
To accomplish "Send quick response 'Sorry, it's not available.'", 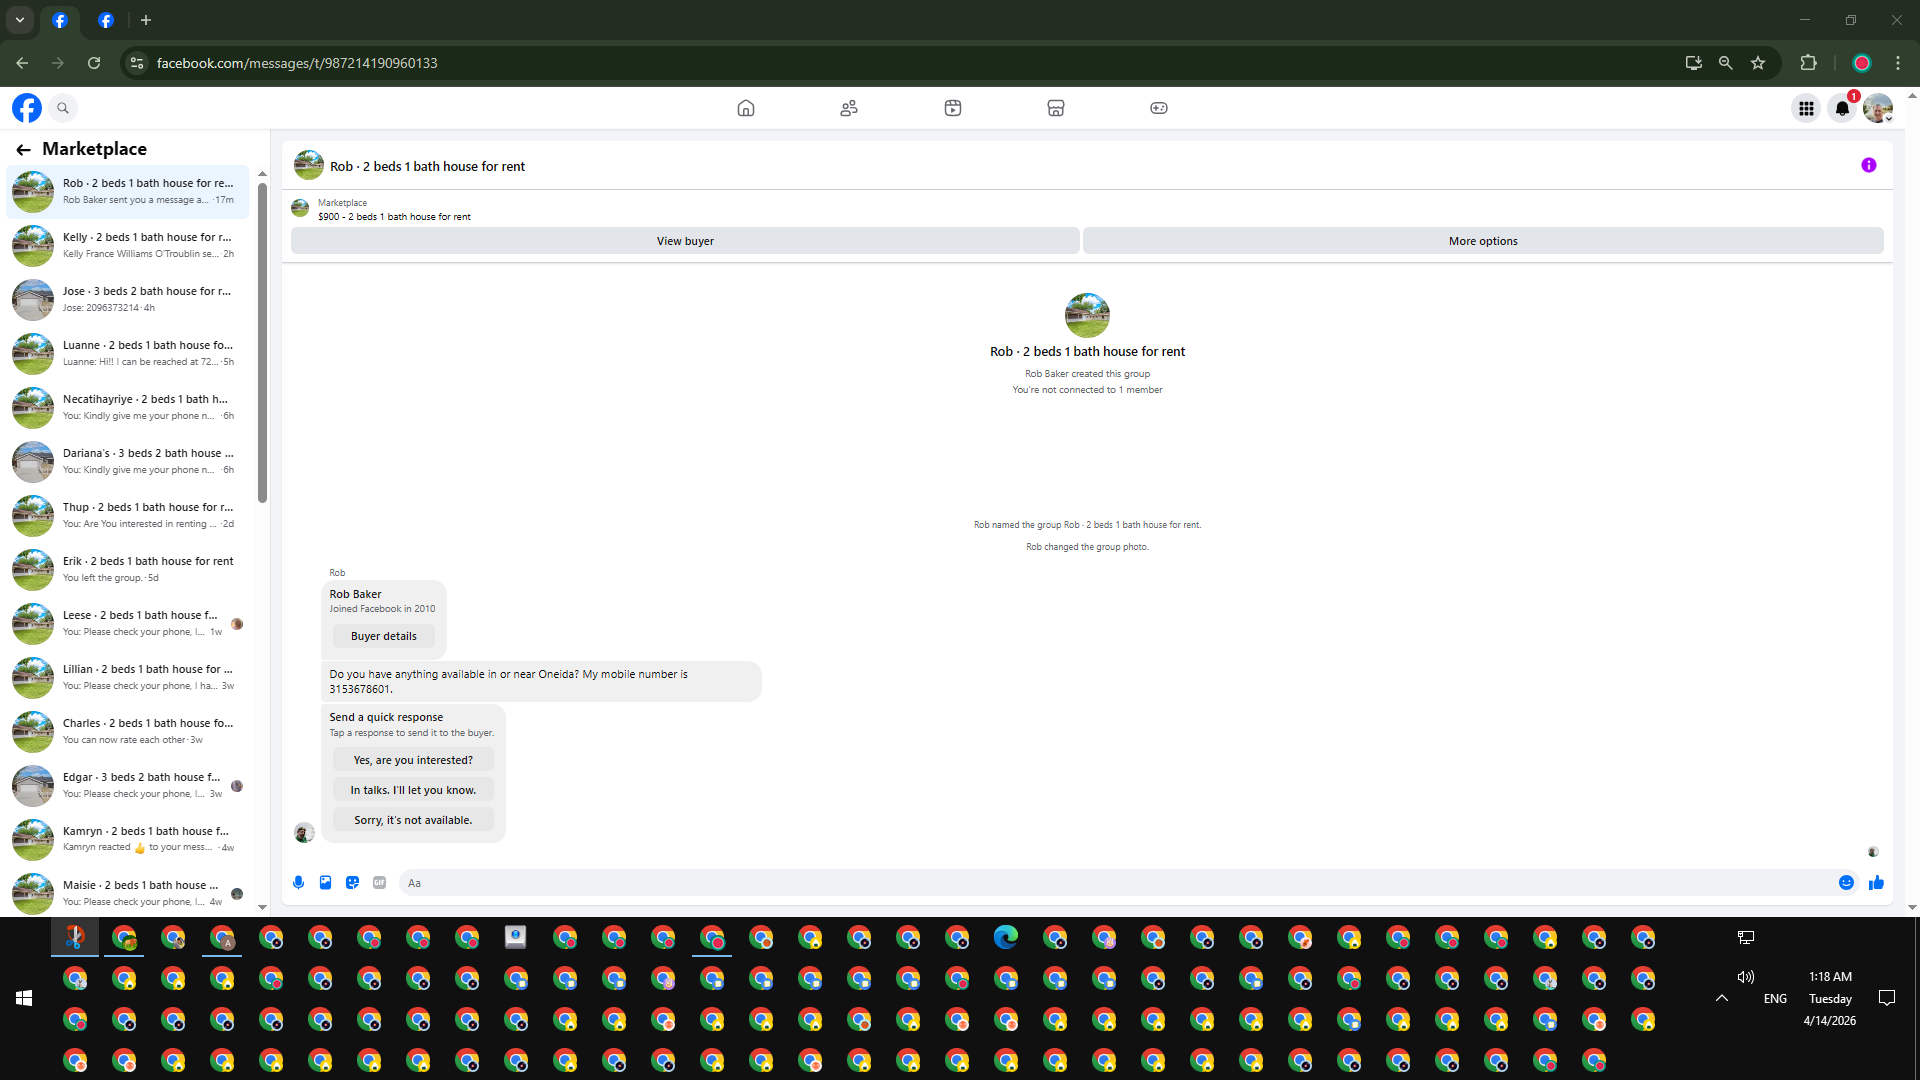I will [413, 820].
